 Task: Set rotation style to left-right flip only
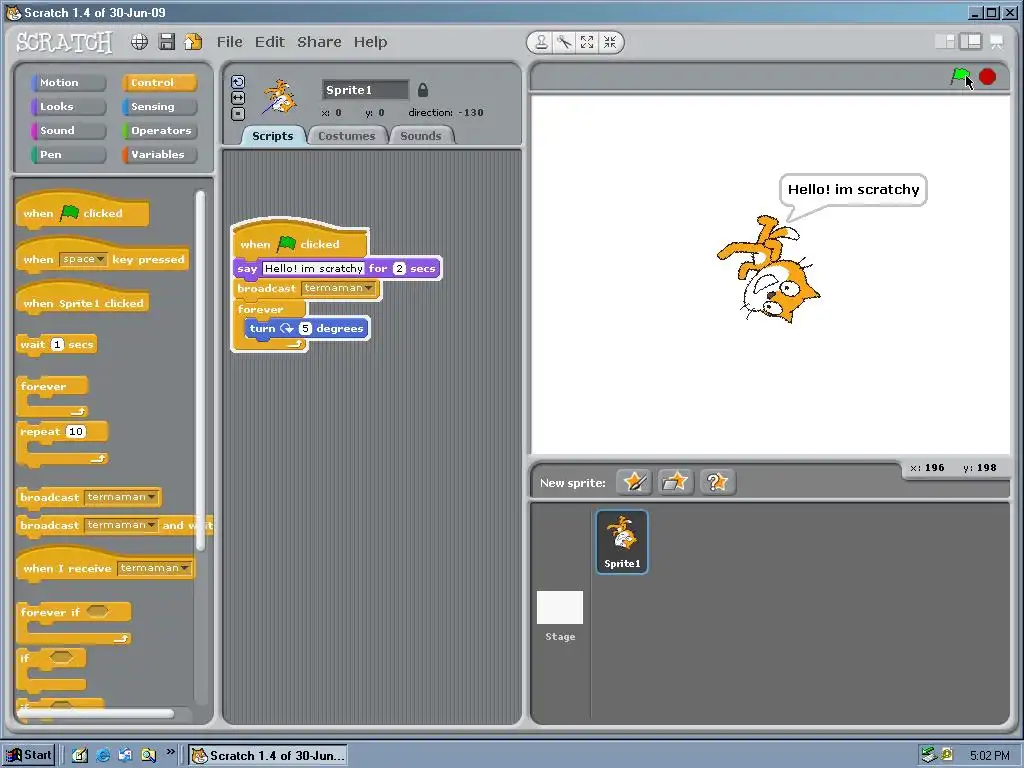[238, 97]
